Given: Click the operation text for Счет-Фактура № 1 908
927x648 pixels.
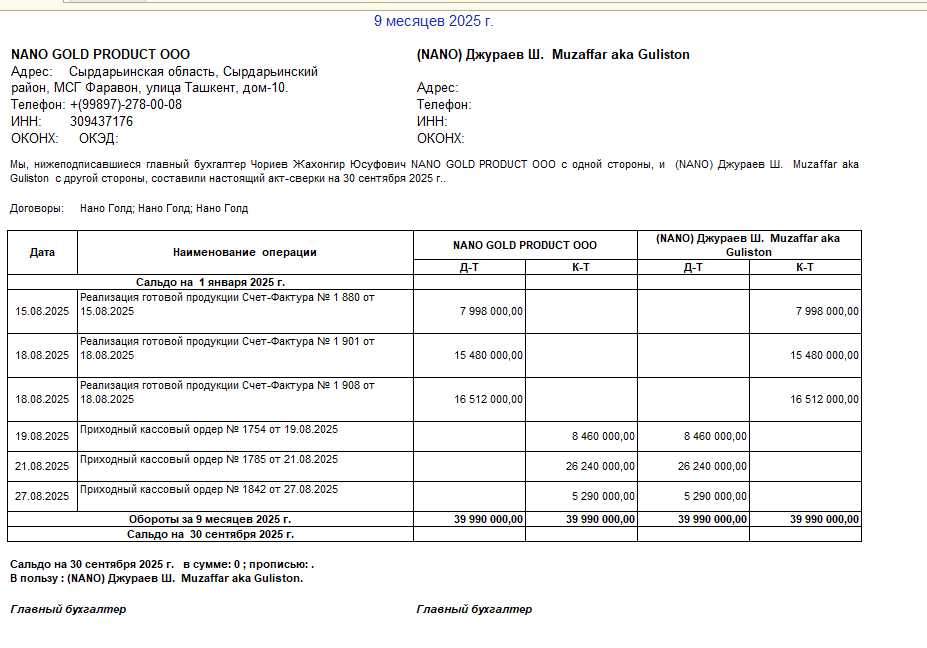Looking at the screenshot, I should coord(227,393).
